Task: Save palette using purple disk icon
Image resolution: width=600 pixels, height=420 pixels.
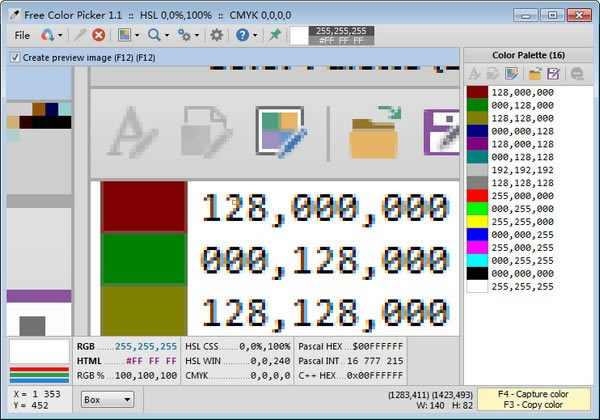Action: (x=550, y=74)
